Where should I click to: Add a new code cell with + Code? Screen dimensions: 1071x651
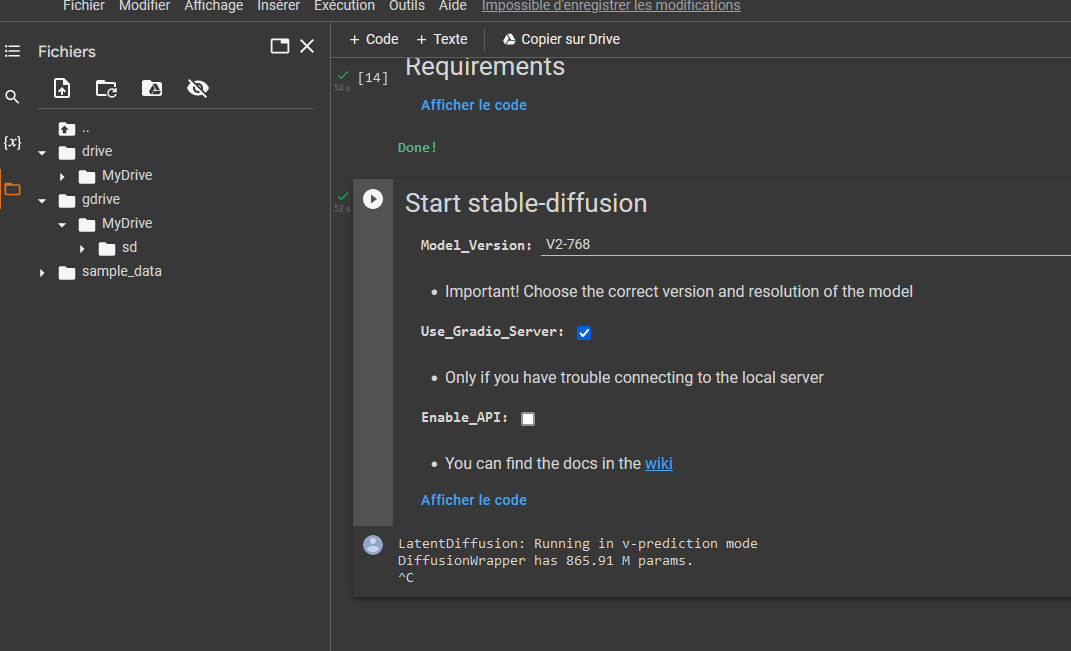pyautogui.click(x=372, y=39)
